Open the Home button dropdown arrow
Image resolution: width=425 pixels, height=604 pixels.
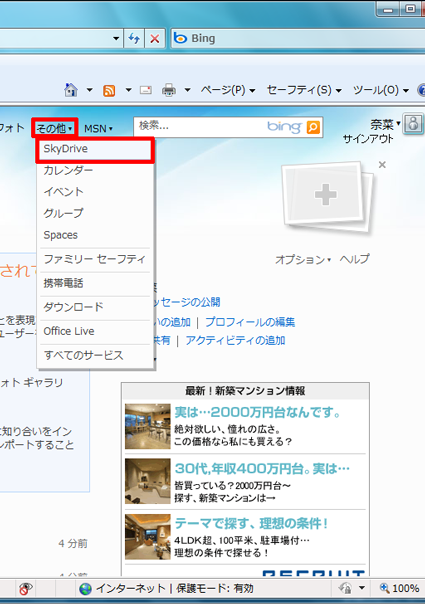pyautogui.click(x=89, y=90)
